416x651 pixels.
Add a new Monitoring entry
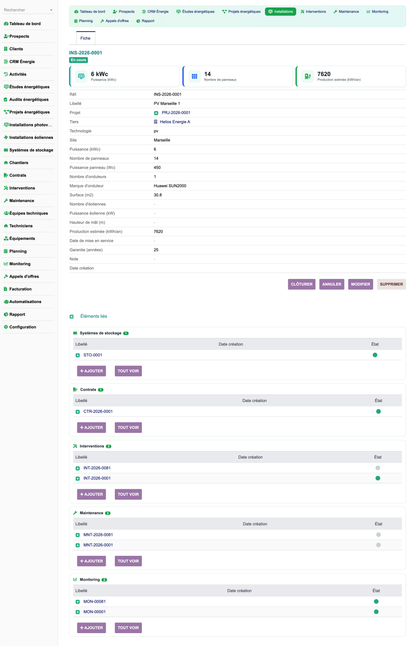point(91,628)
